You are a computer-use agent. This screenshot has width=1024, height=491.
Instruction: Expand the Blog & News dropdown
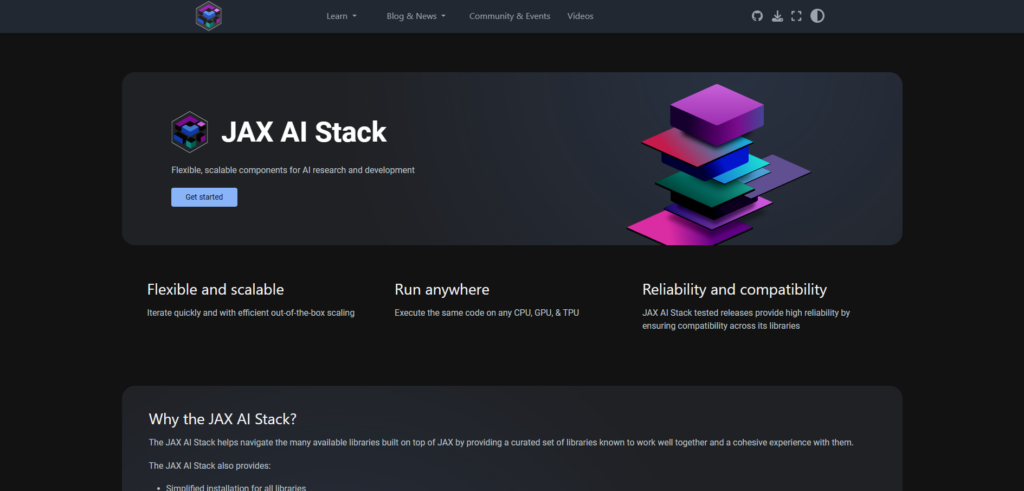[416, 16]
